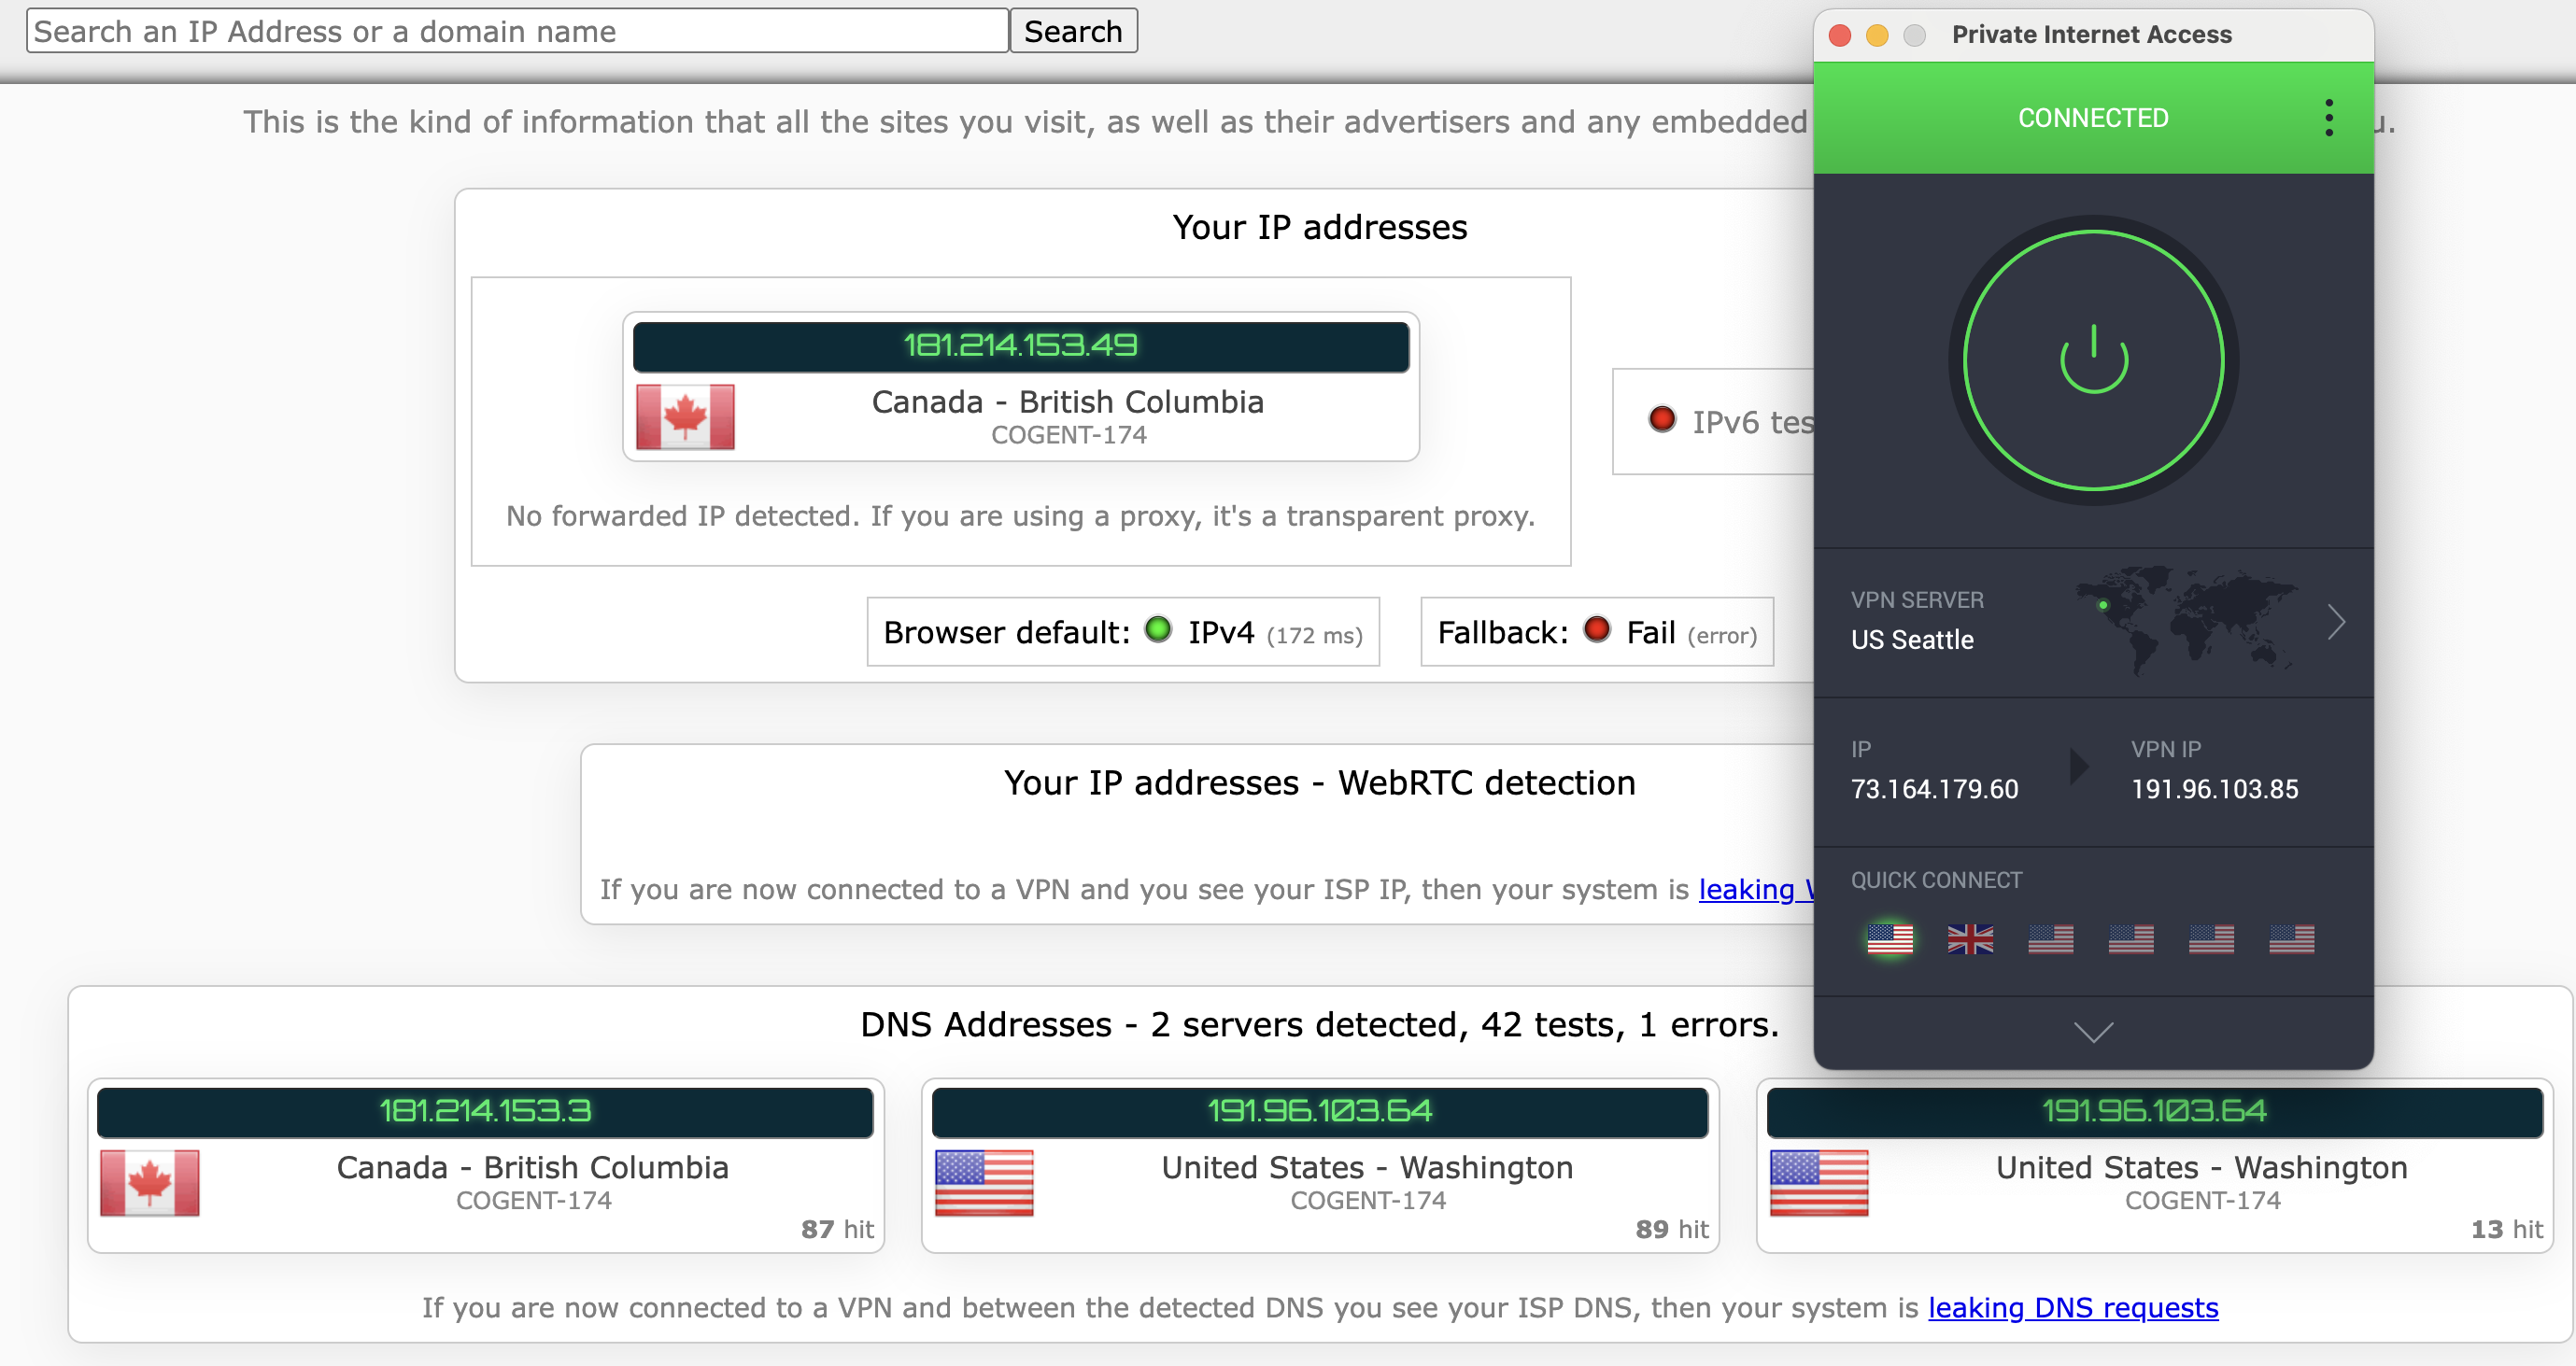2576x1366 pixels.
Task: Click the IPv4 green status indicator
Action: point(1158,631)
